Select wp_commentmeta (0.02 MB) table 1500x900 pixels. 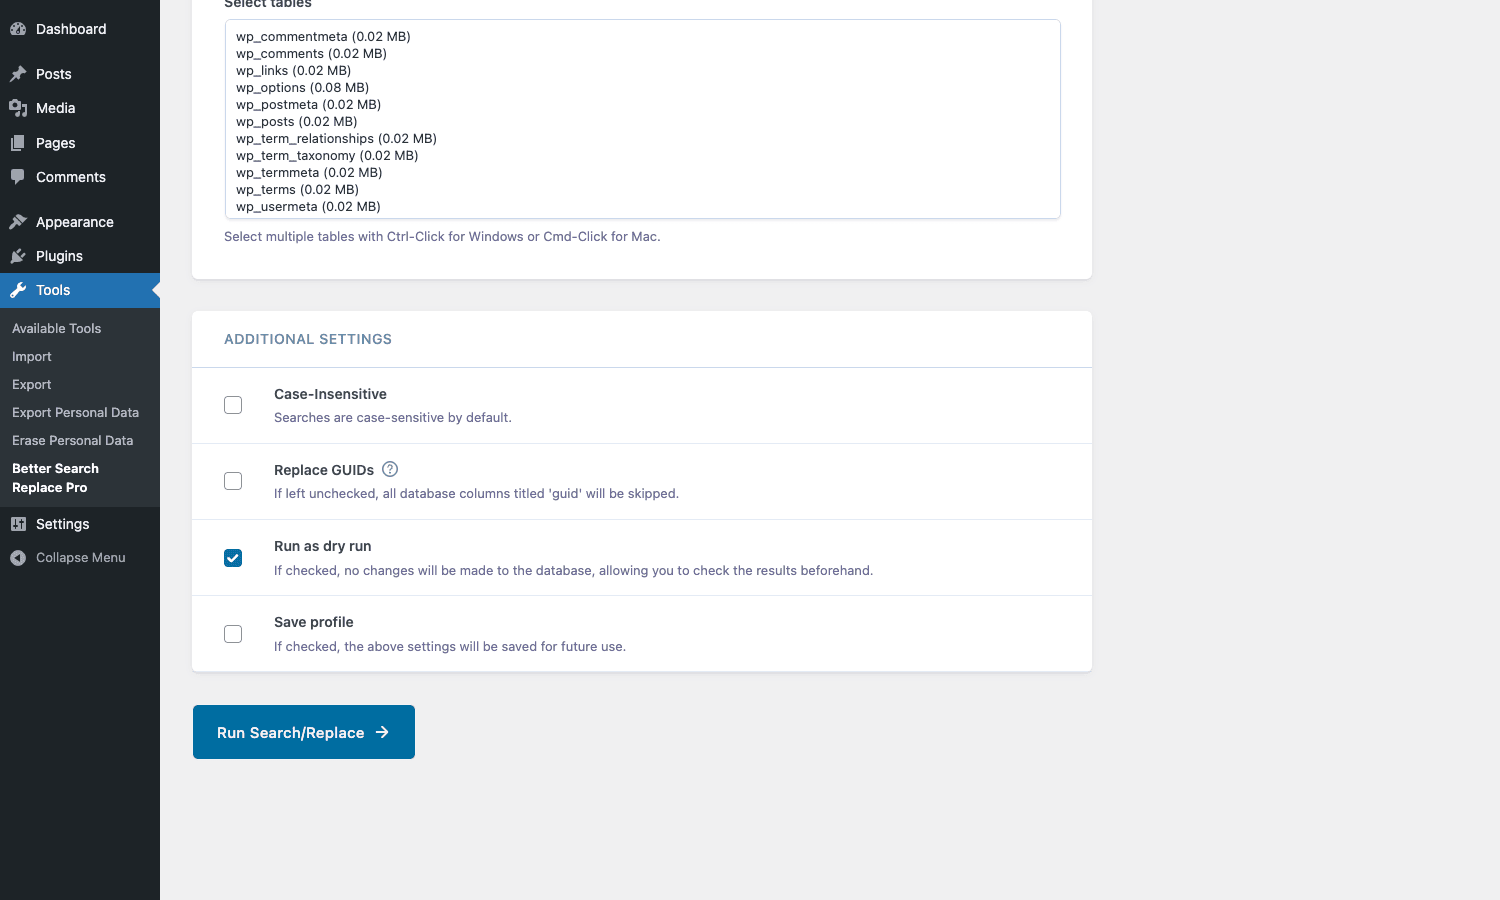coord(323,36)
